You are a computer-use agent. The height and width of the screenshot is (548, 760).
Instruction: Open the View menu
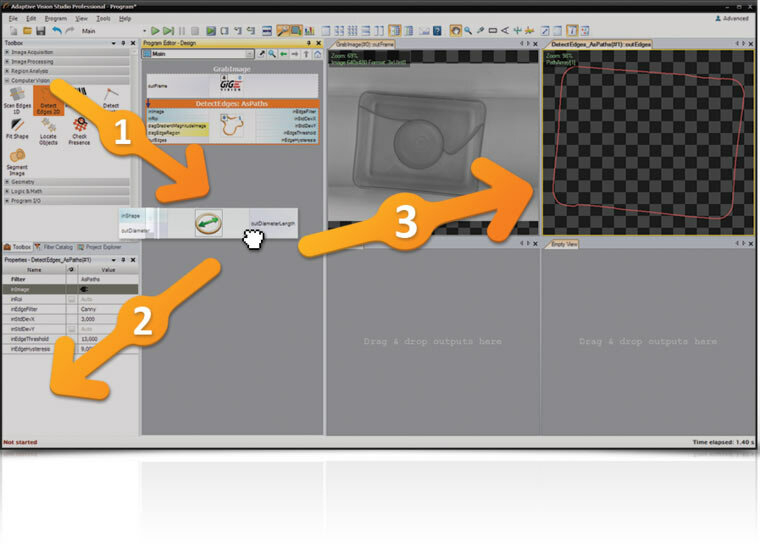81,18
